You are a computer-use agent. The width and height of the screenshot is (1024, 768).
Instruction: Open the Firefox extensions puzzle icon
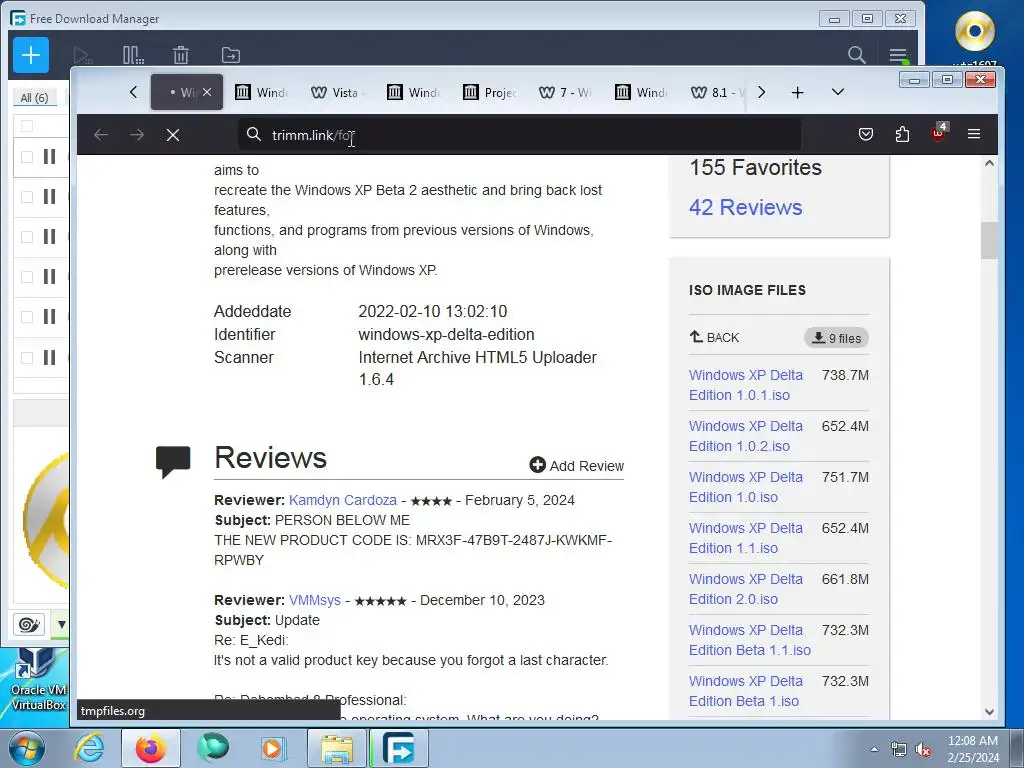902,135
